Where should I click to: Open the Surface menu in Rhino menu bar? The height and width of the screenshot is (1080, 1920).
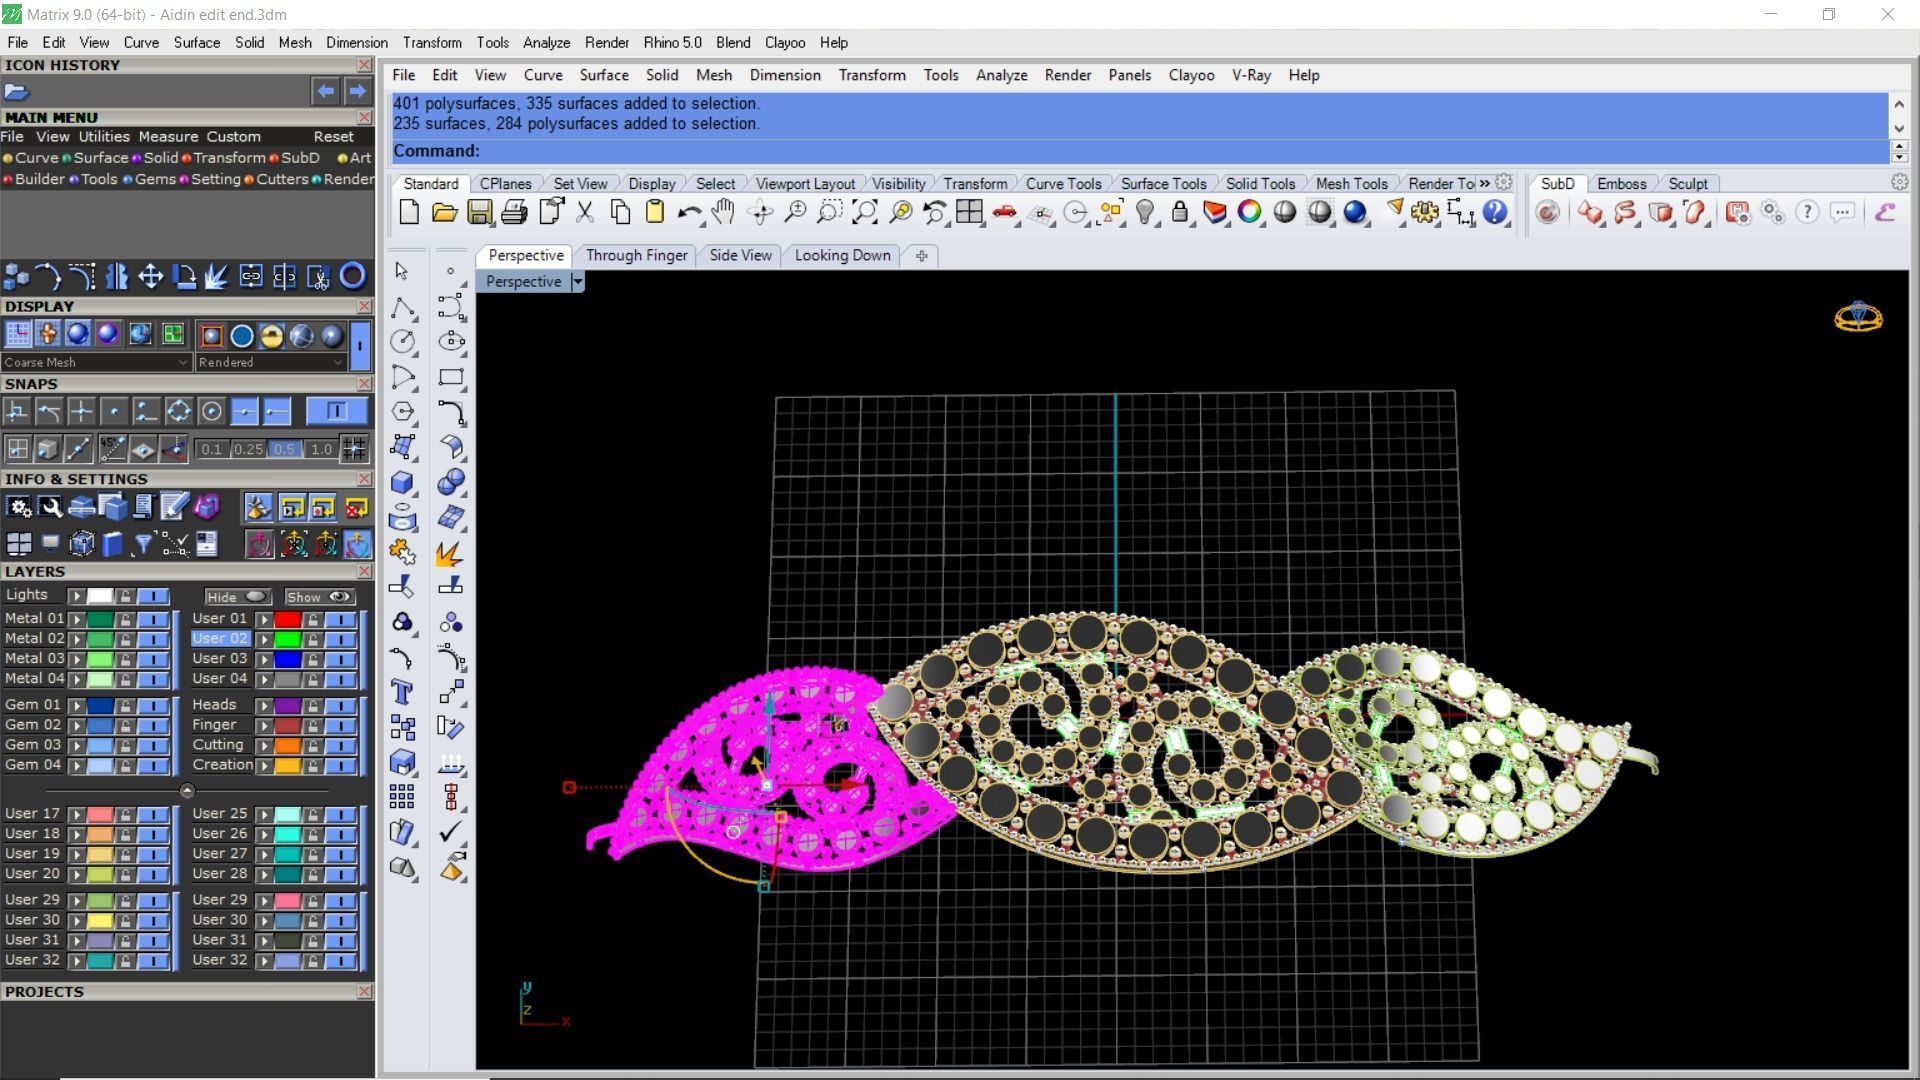(x=604, y=75)
